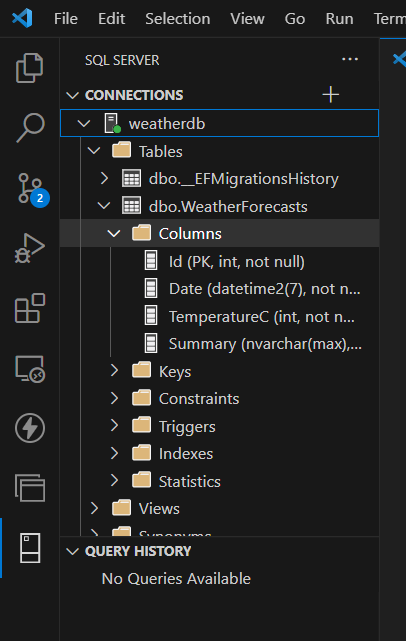Open Source Control with 2 changes

(32, 189)
